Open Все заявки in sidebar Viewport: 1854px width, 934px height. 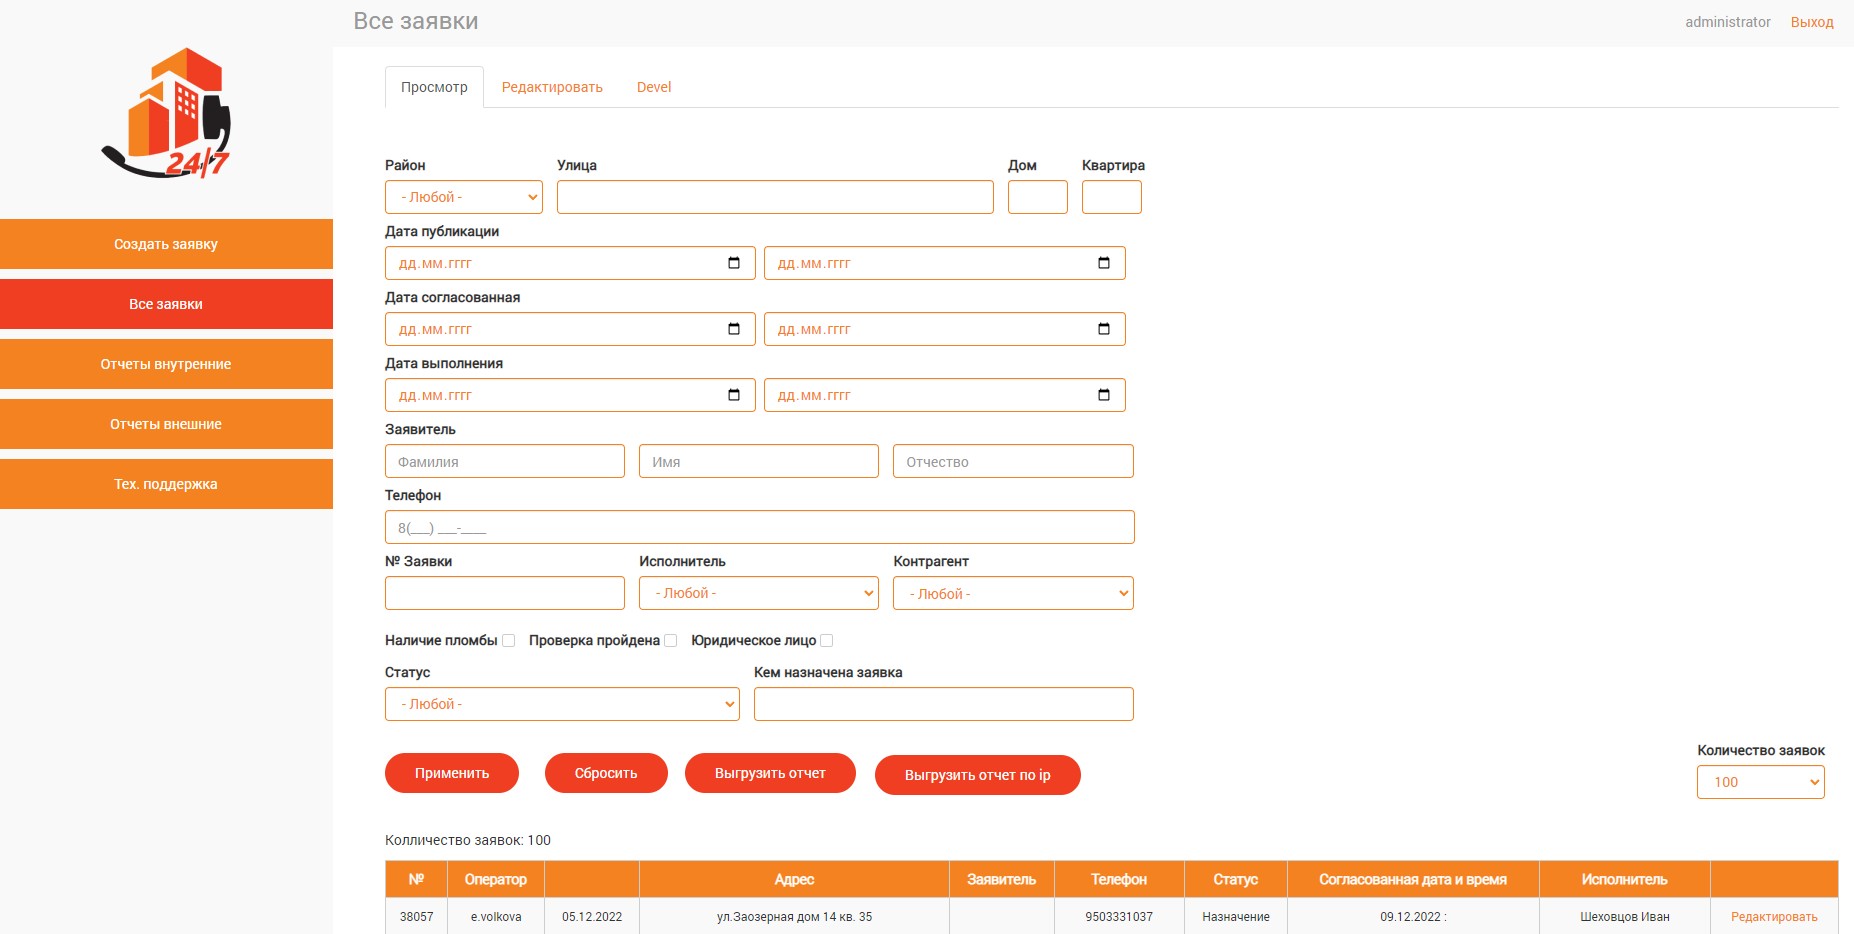pos(166,304)
